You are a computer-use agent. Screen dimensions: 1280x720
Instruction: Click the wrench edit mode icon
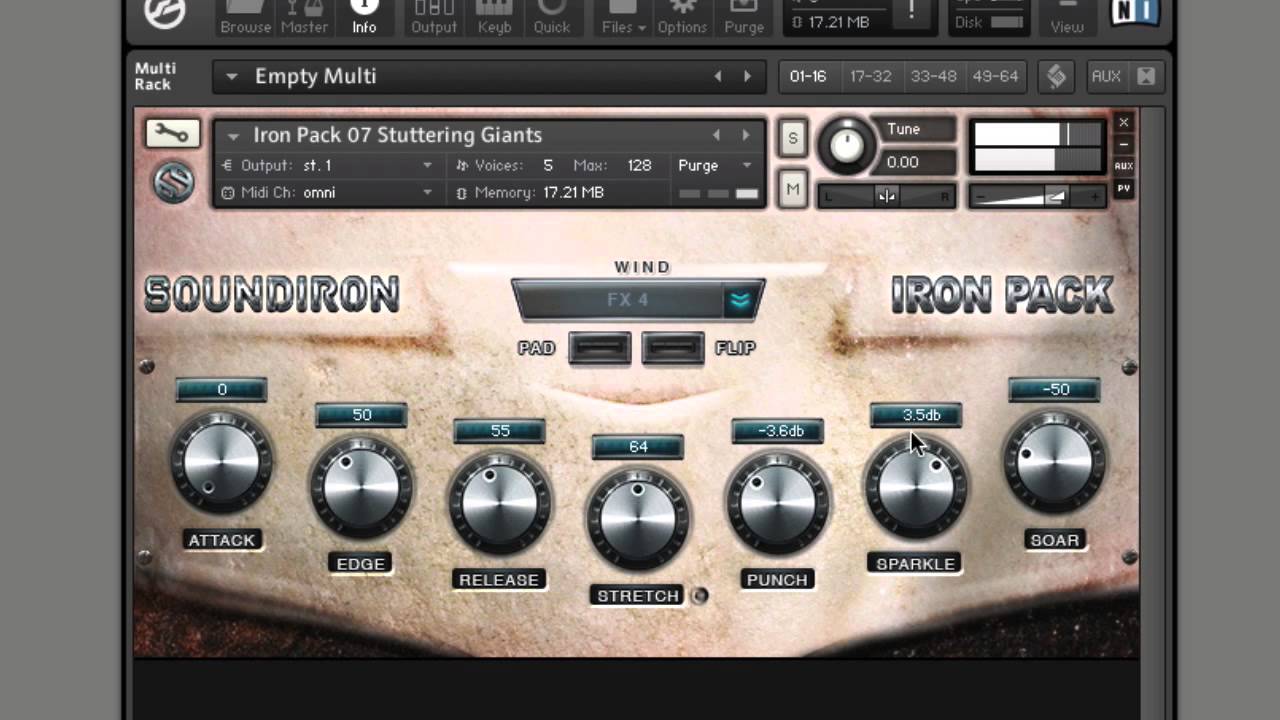[173, 133]
